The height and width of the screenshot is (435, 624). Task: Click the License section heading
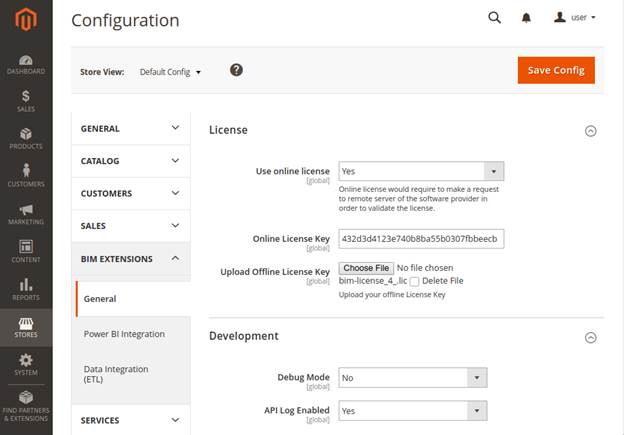pyautogui.click(x=228, y=130)
